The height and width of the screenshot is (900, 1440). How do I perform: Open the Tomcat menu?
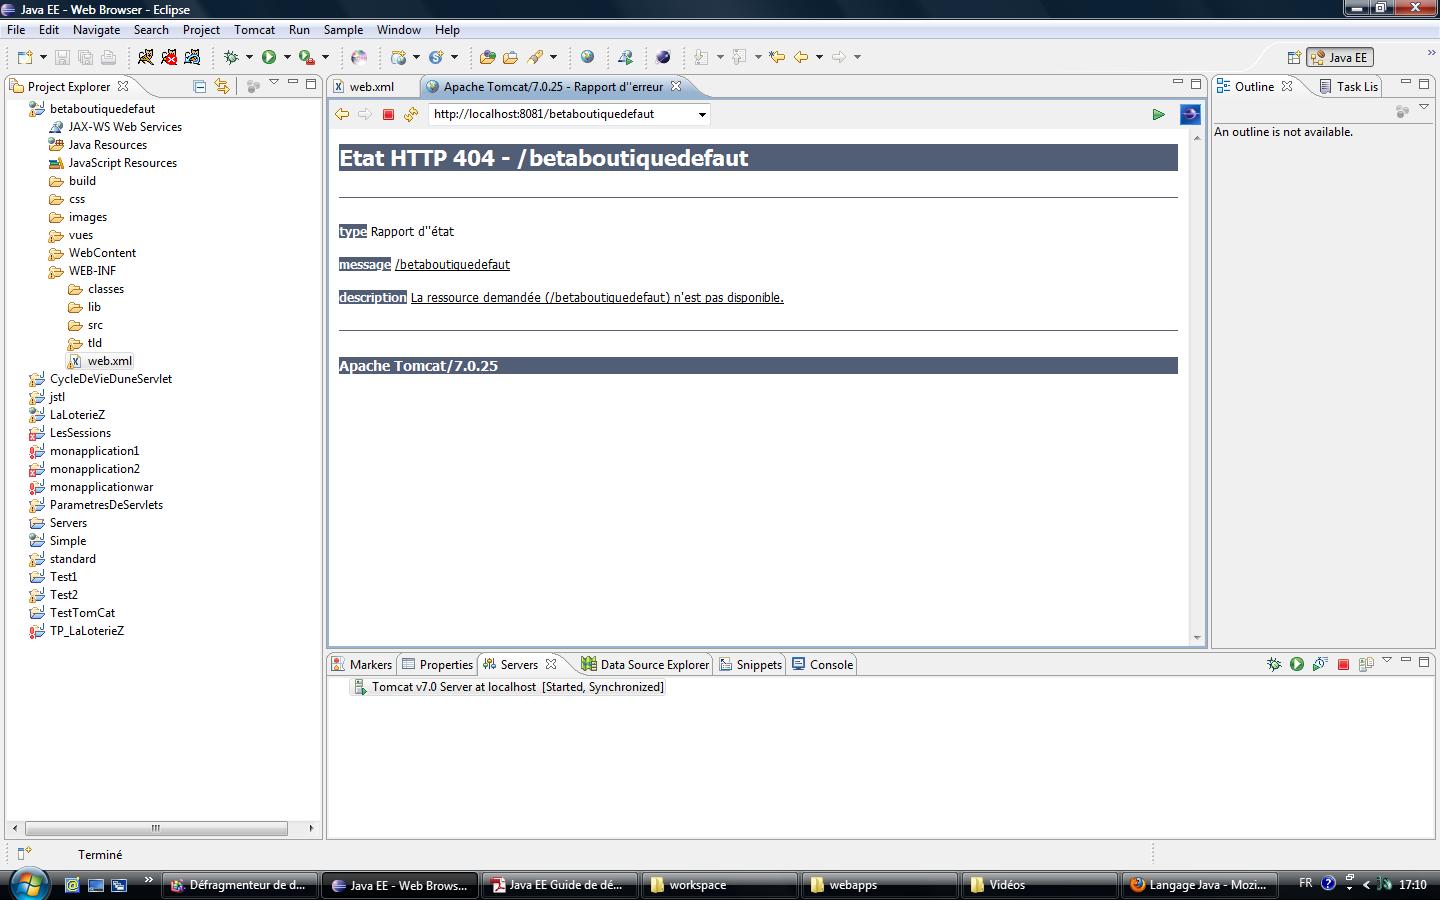coord(254,30)
